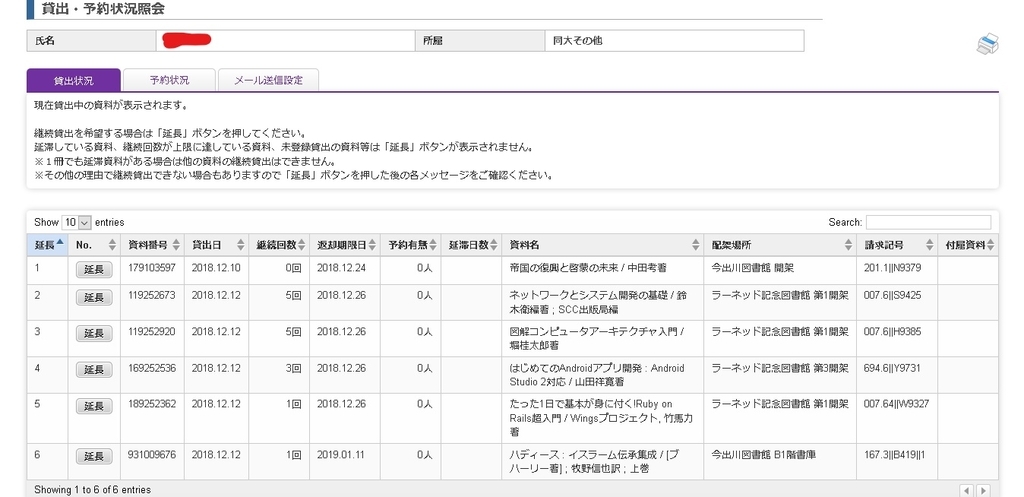Sort by the 延長 column header
This screenshot has height=497, width=1024.
(47, 245)
